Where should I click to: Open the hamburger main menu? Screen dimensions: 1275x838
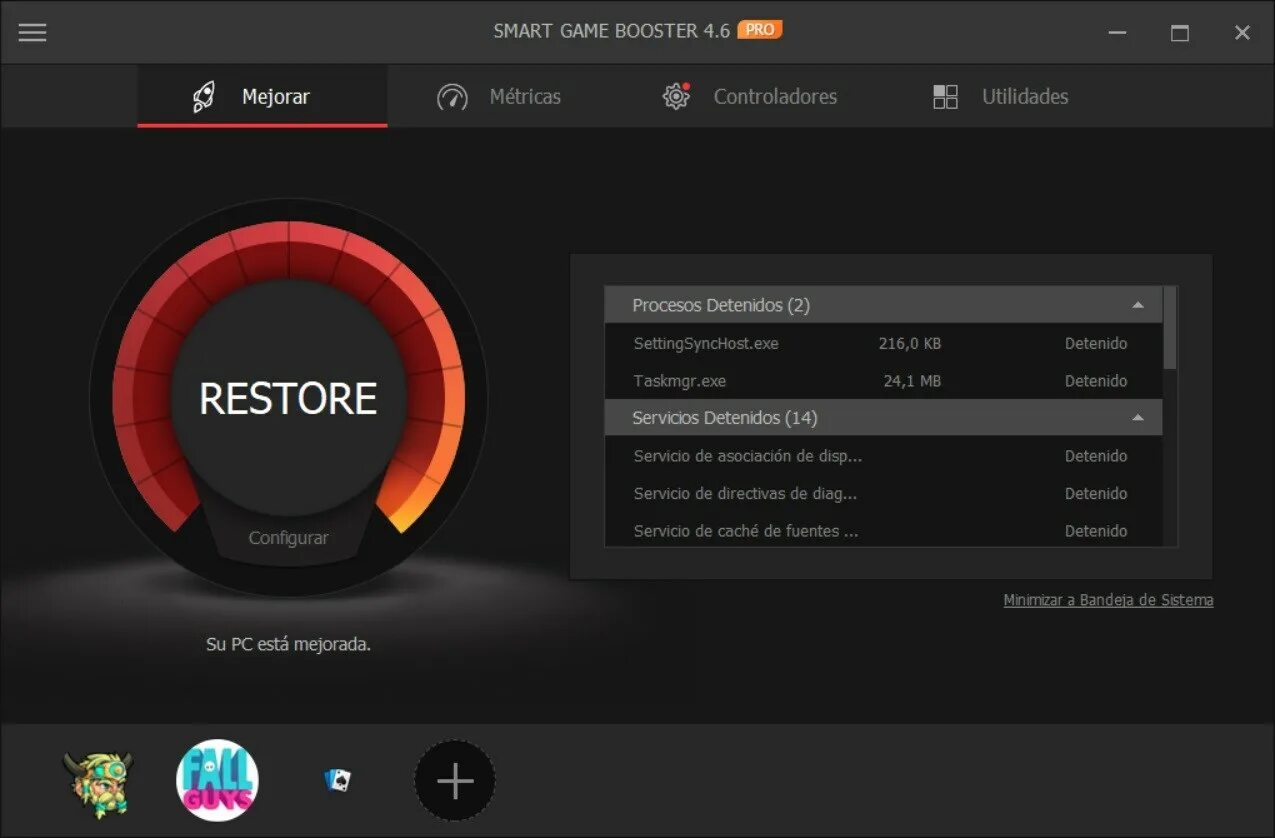tap(33, 32)
